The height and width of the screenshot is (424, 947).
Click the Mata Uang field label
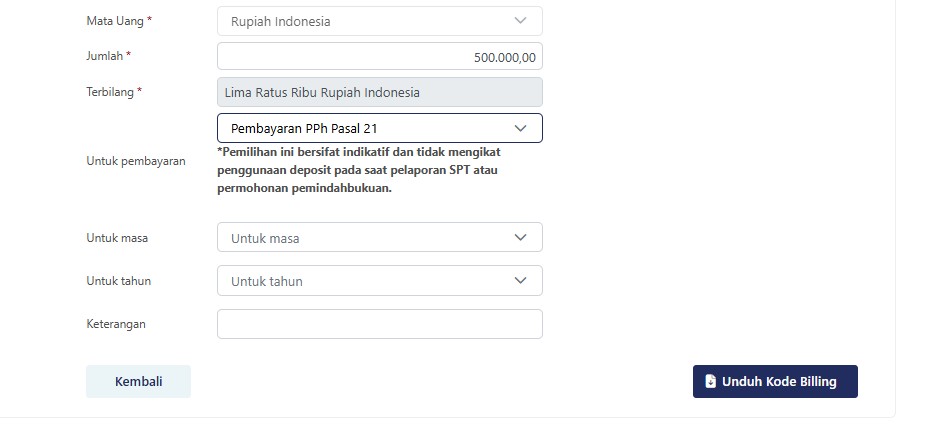[x=119, y=21]
